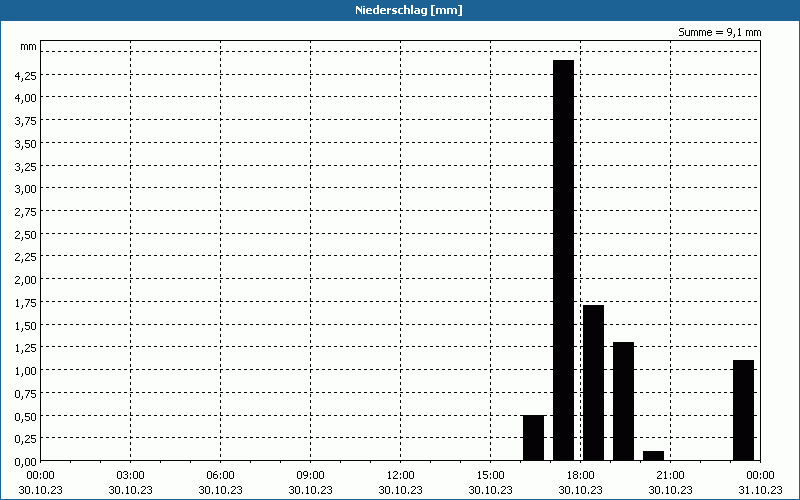800x500 pixels.
Task: Click the 4,25 y-axis label
Action: point(26,76)
